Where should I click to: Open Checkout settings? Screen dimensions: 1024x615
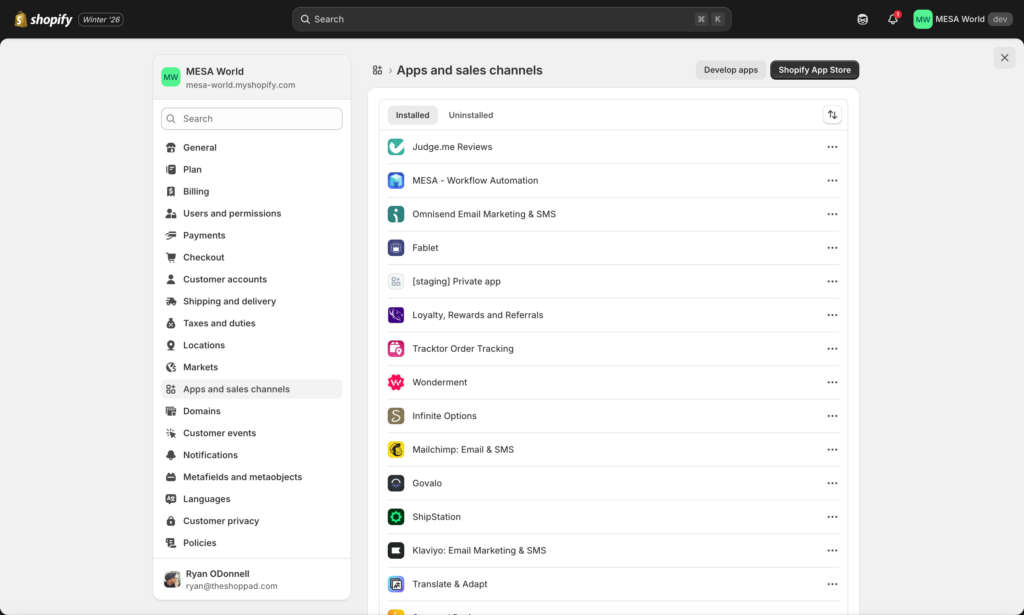point(251,257)
